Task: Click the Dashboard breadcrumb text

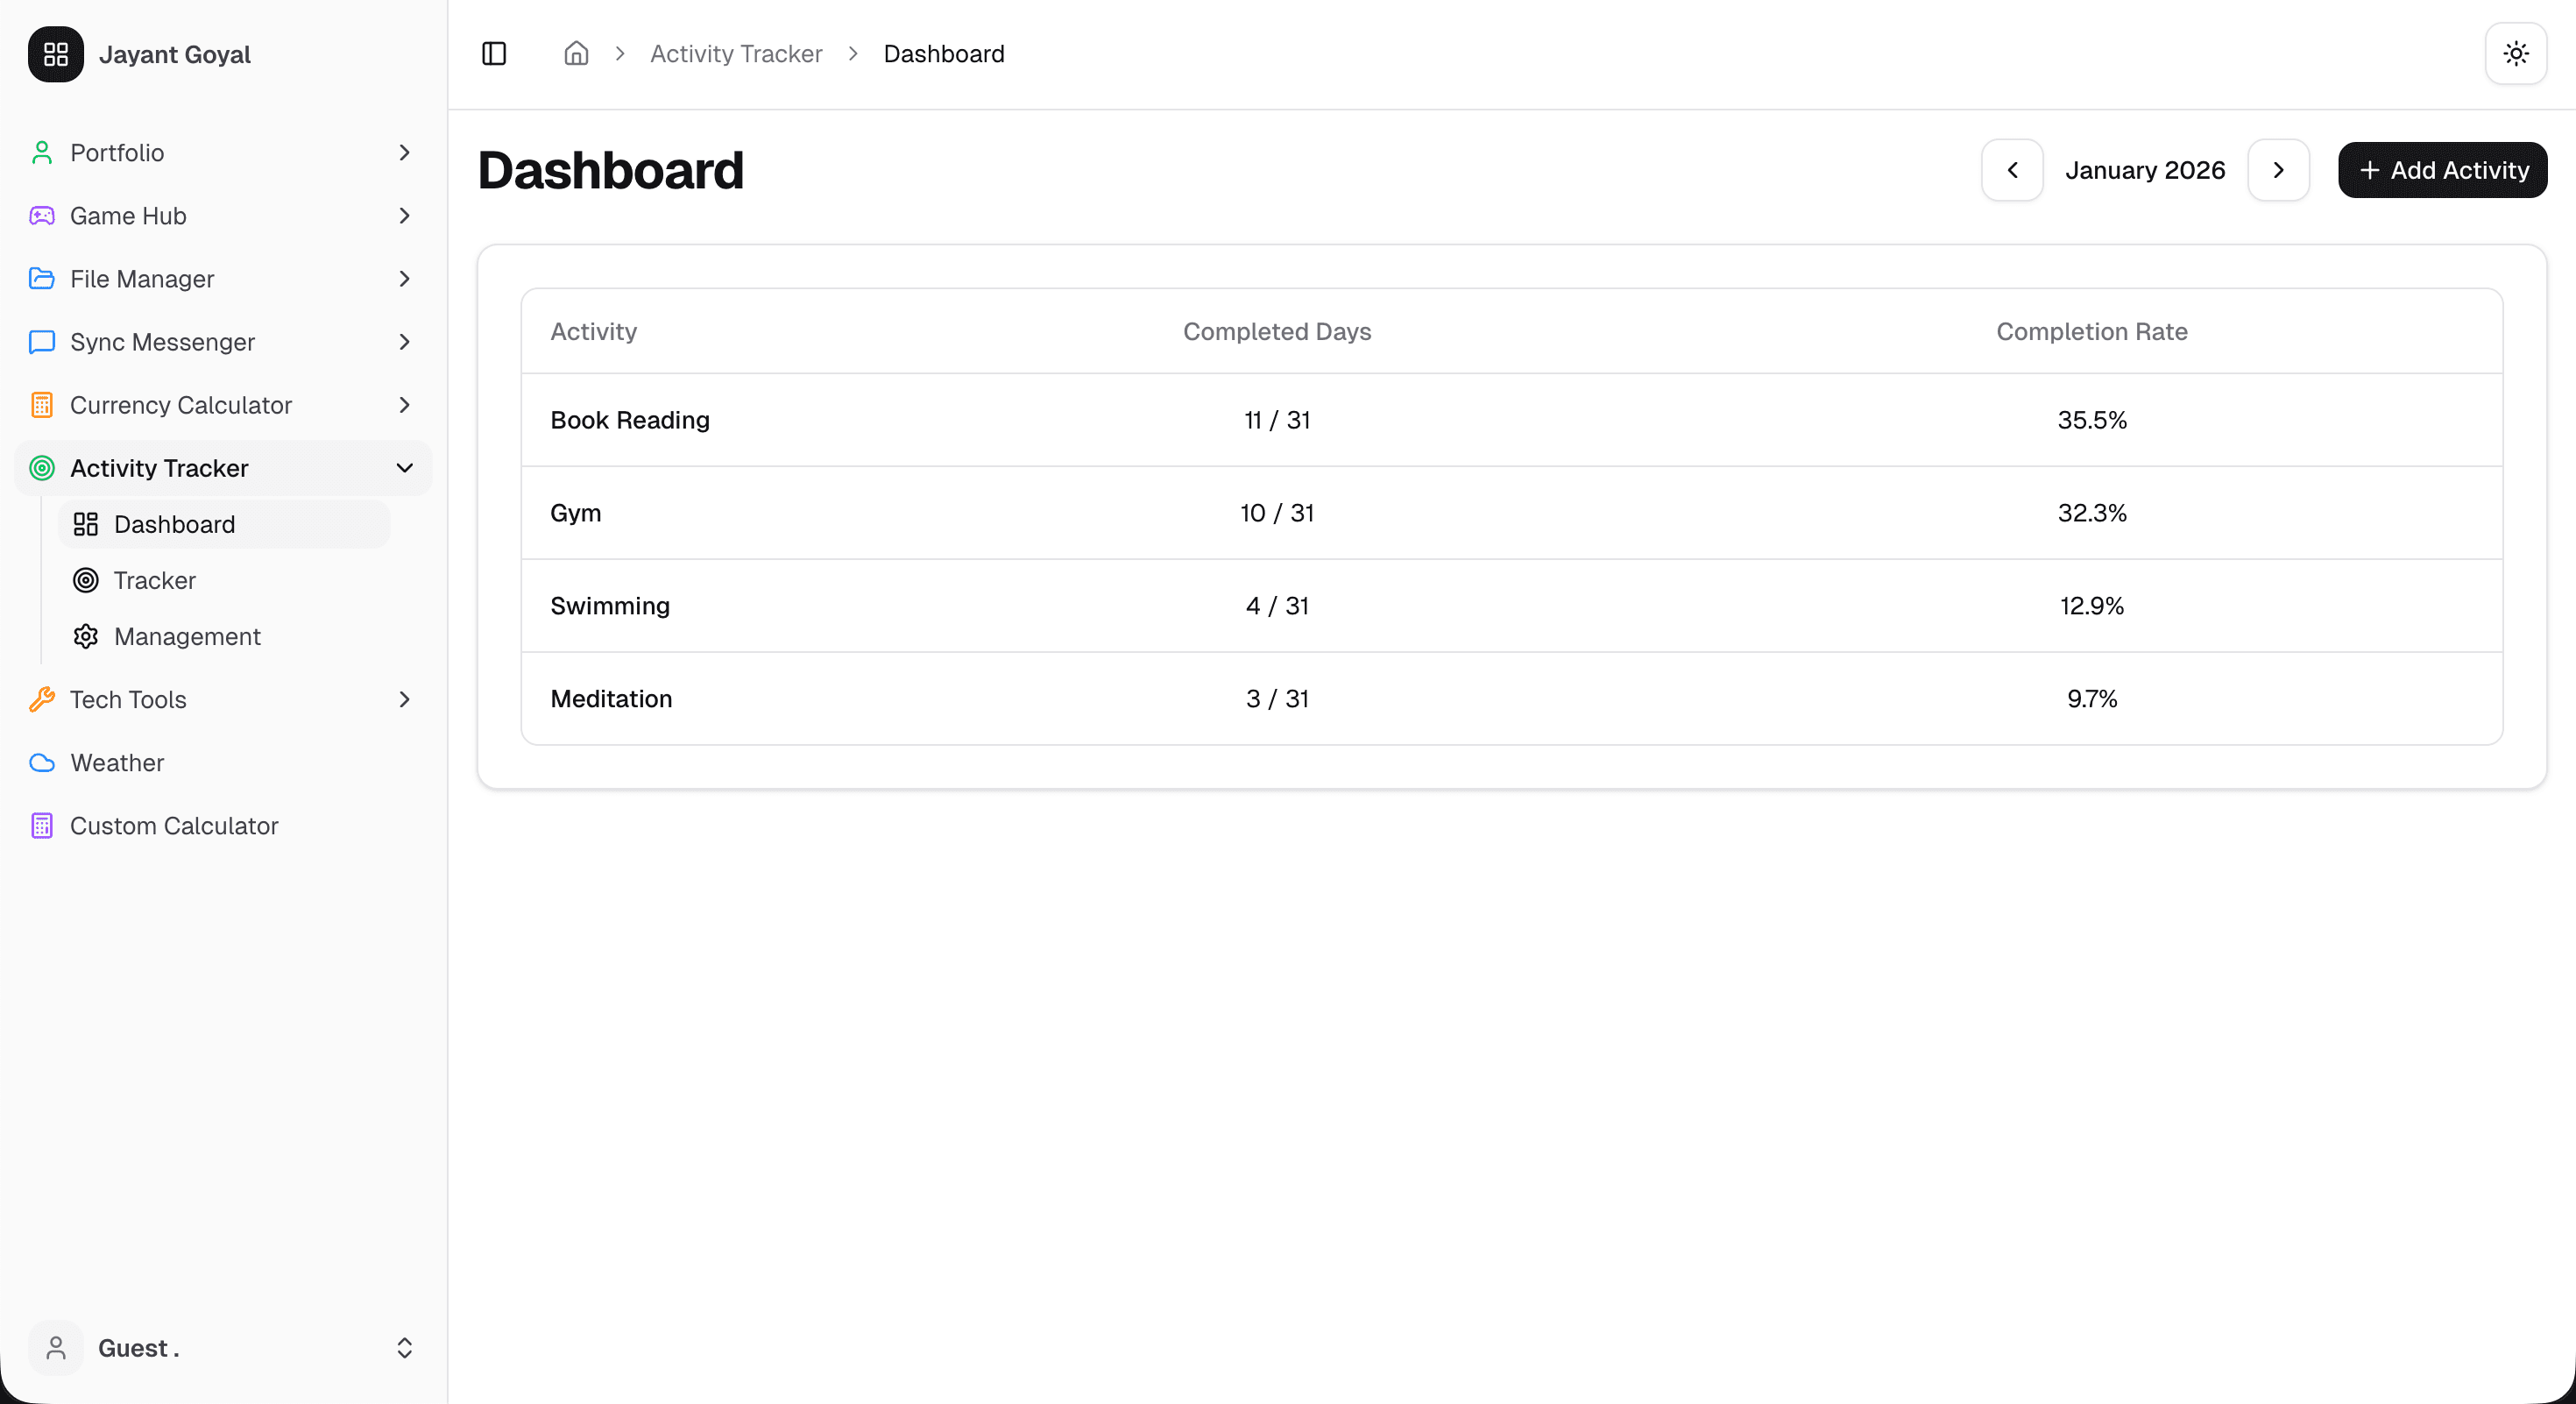Action: pyautogui.click(x=944, y=54)
